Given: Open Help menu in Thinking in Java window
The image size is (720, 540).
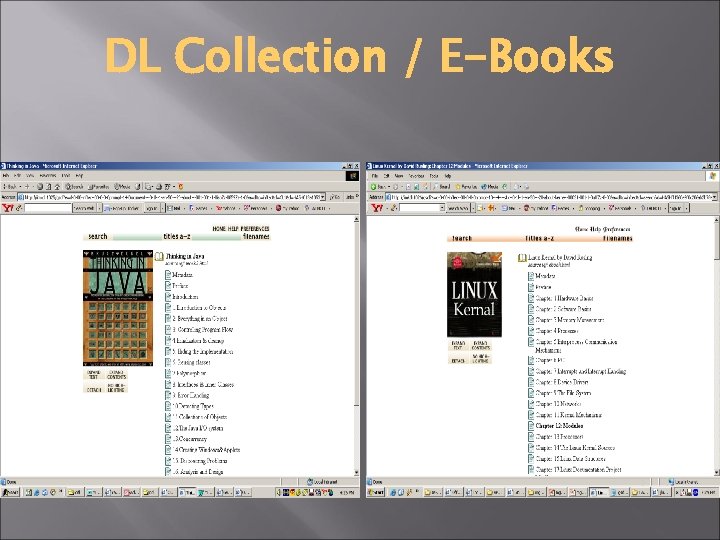Looking at the screenshot, I should coord(79,176).
